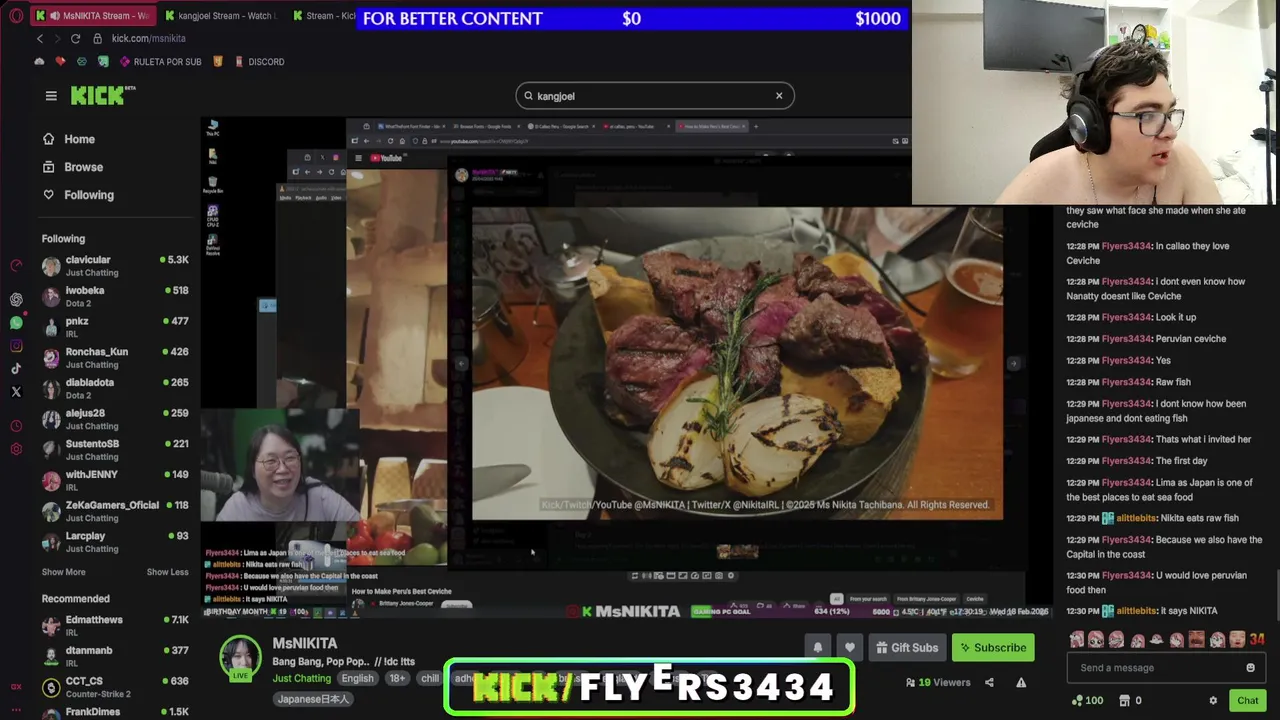Screen dimensions: 1280x720
Task: Send message with Chat button
Action: (1247, 701)
